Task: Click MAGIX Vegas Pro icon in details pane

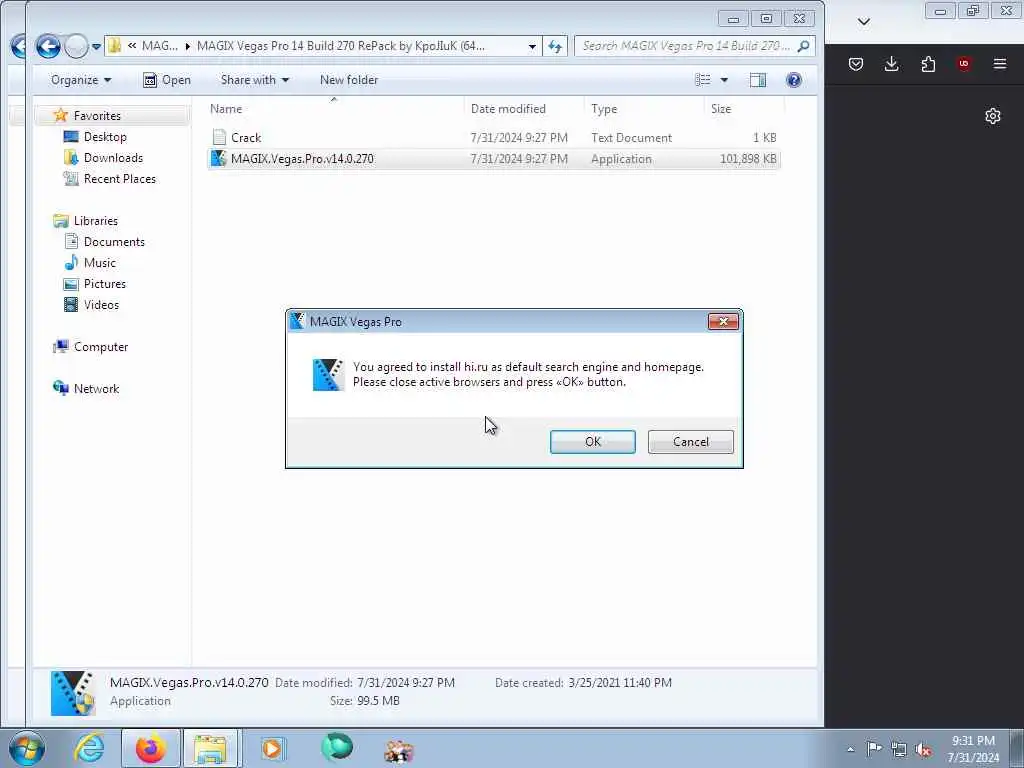Action: pyautogui.click(x=72, y=692)
